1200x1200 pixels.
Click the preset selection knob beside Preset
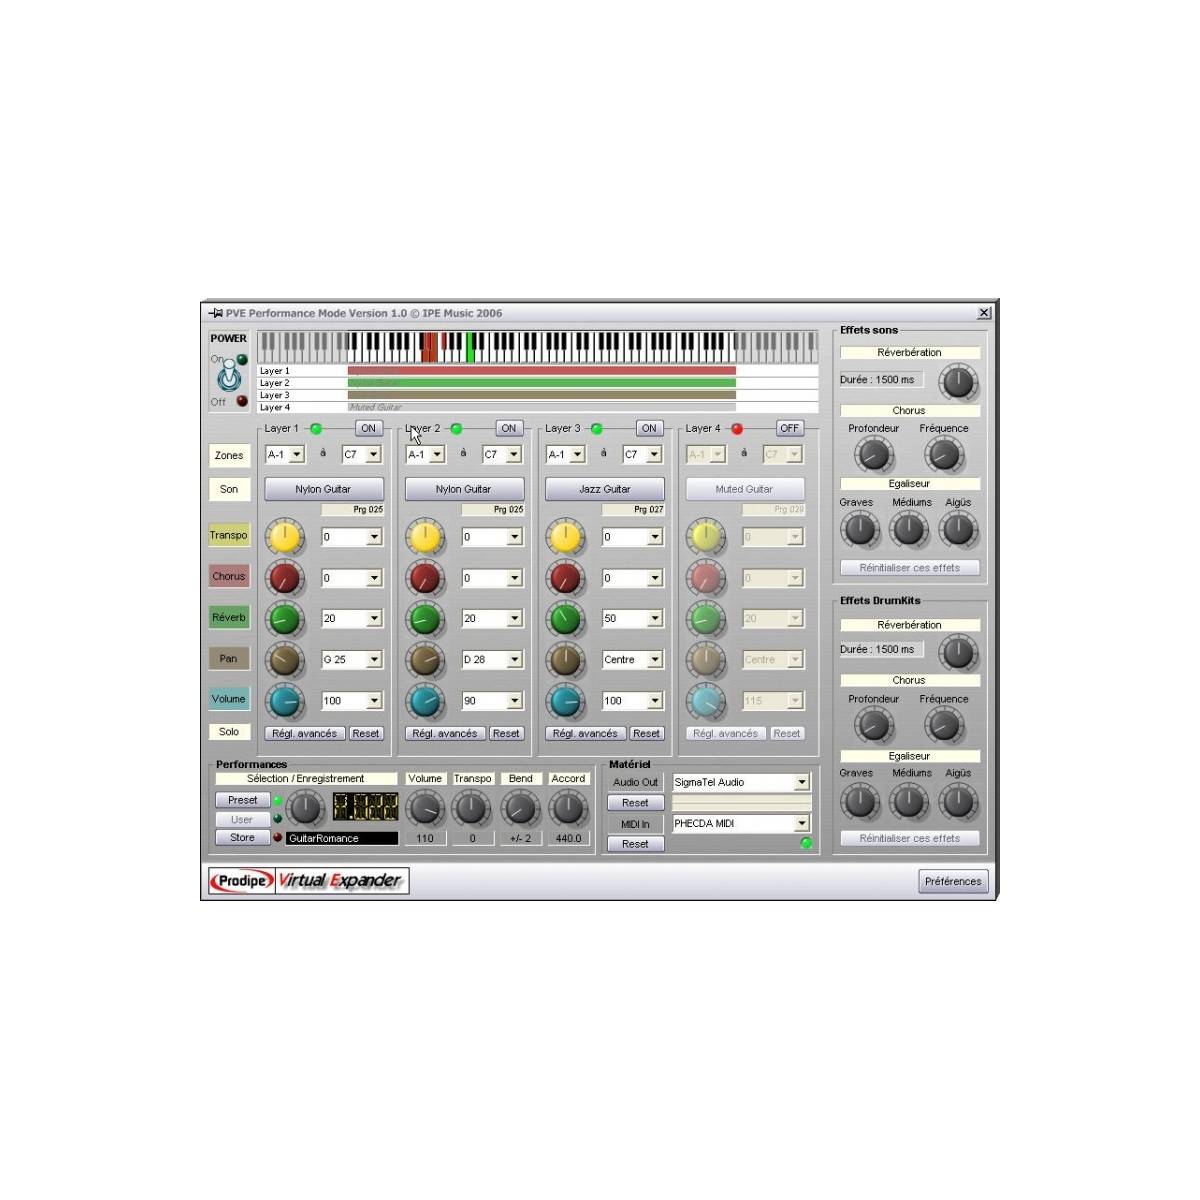tap(306, 809)
